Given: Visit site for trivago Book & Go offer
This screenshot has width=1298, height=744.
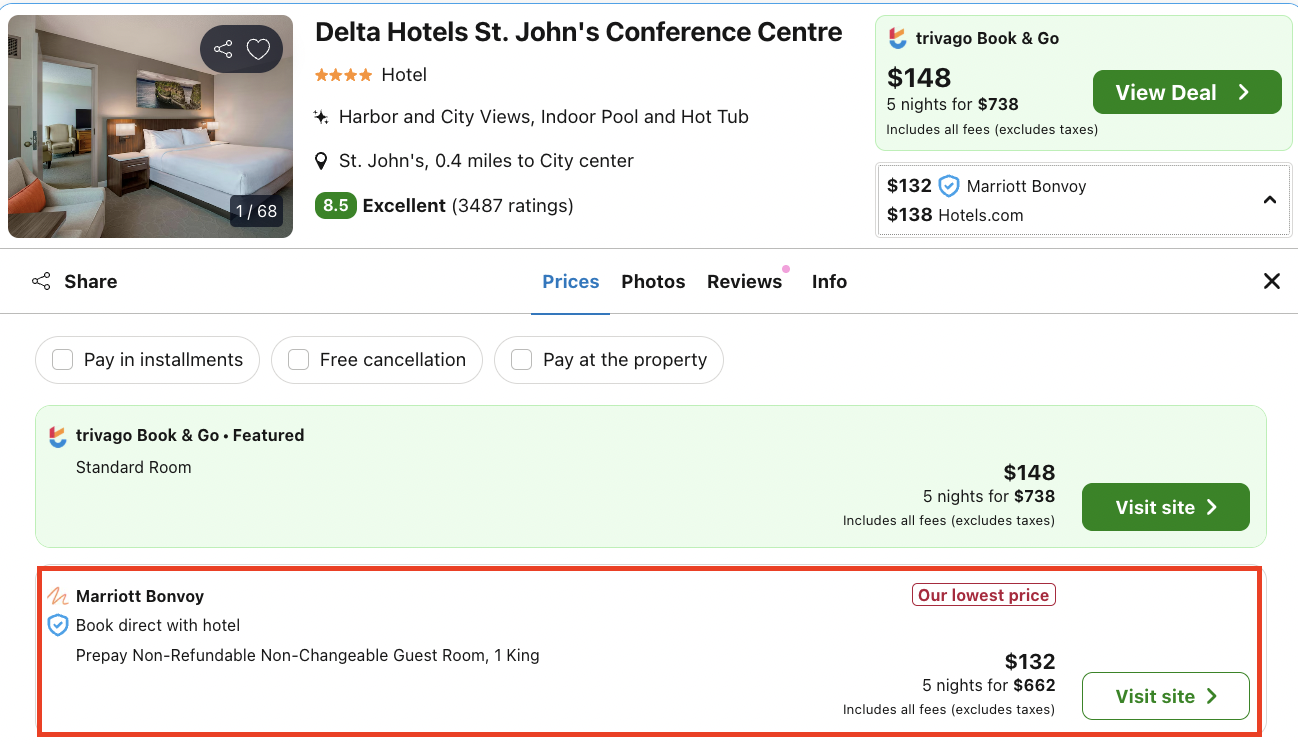Looking at the screenshot, I should coord(1165,507).
